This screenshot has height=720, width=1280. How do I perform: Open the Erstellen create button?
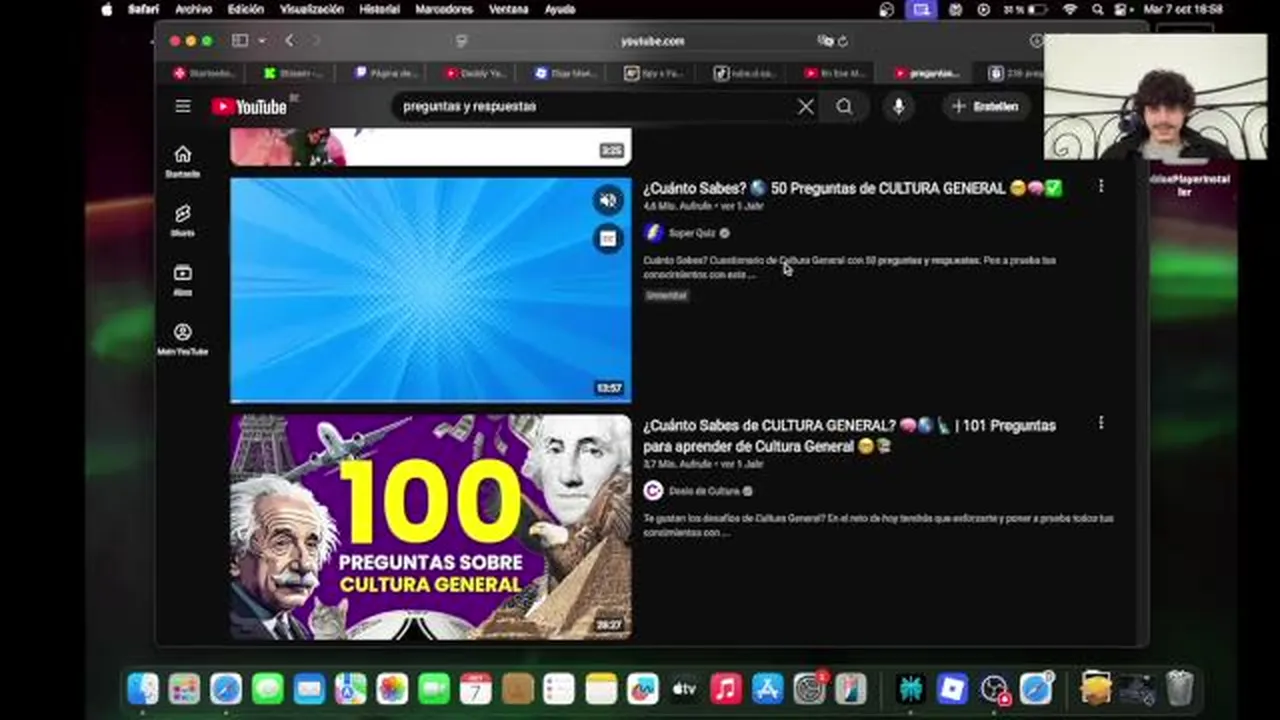986,107
